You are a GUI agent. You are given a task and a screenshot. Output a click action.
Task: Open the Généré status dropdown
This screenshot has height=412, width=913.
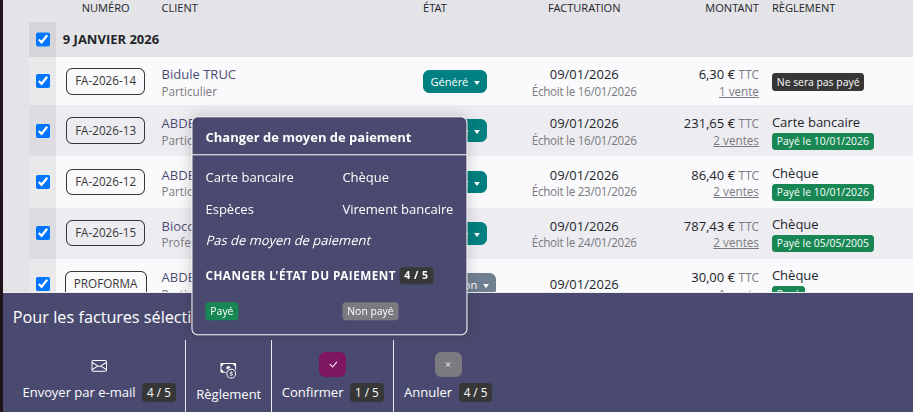pos(455,82)
